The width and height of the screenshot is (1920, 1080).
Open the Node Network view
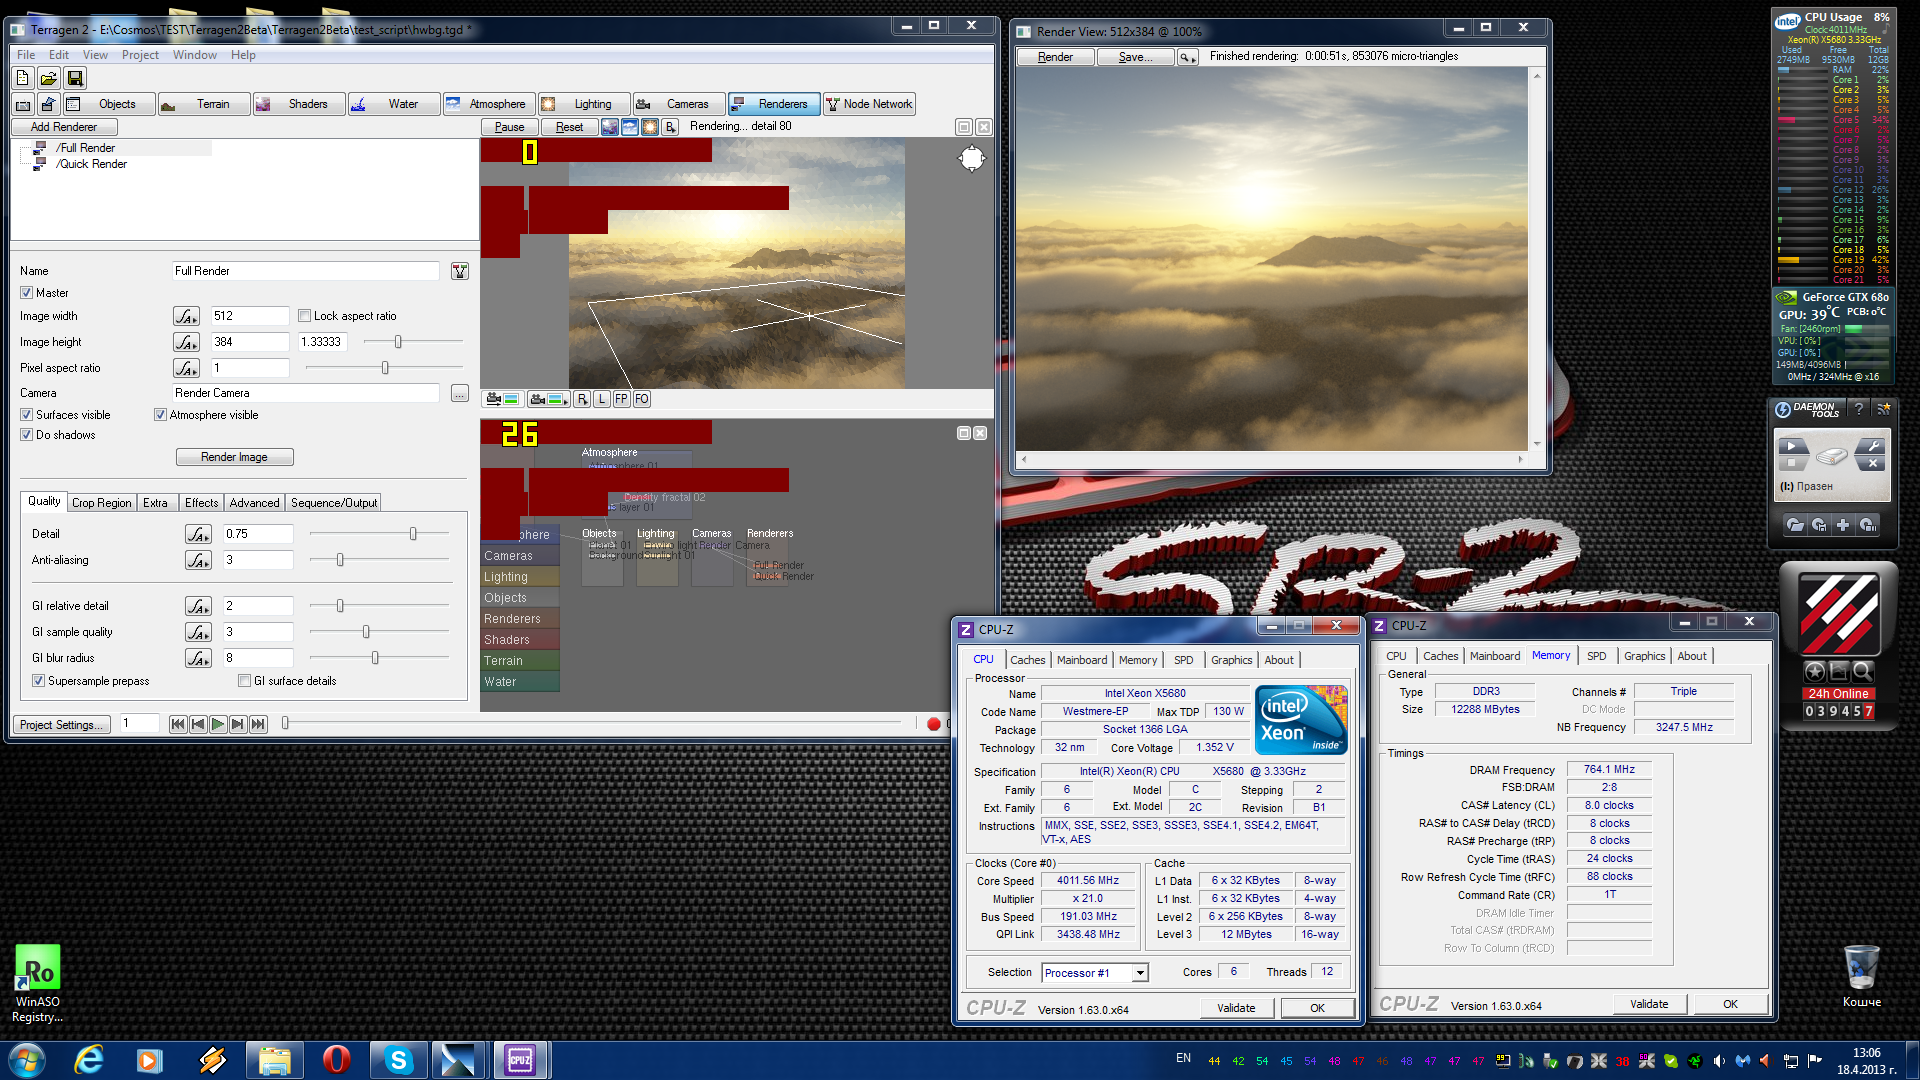coord(869,104)
